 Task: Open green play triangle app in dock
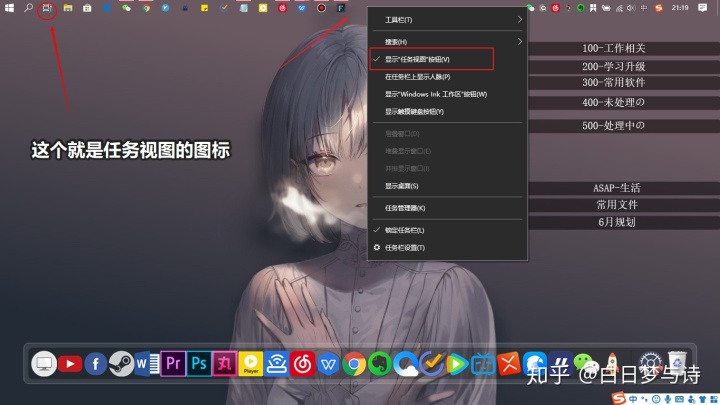pos(457,365)
